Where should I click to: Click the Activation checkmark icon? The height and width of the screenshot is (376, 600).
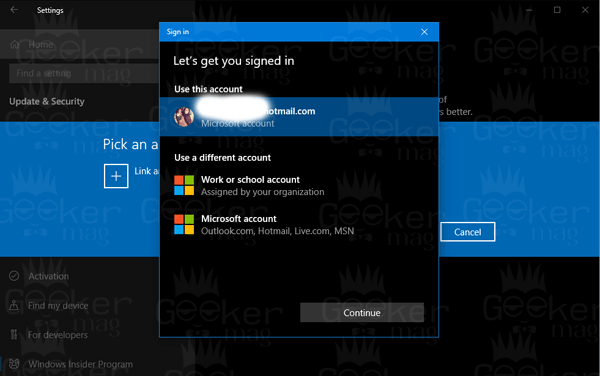coord(14,276)
